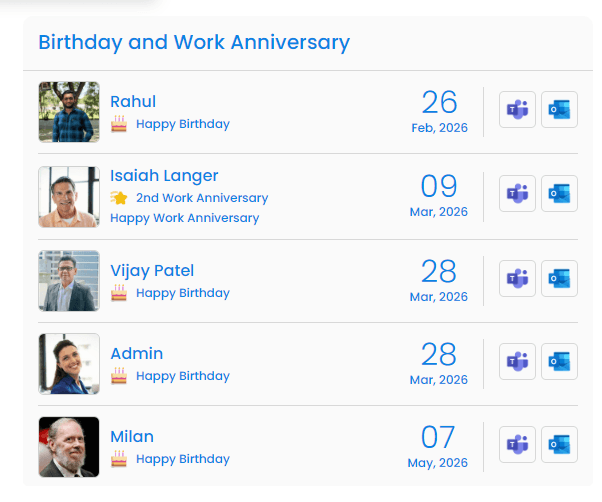Screen dimensions: 602x502
Task: Click Teams icon for Vijay Patel
Action: pos(517,279)
